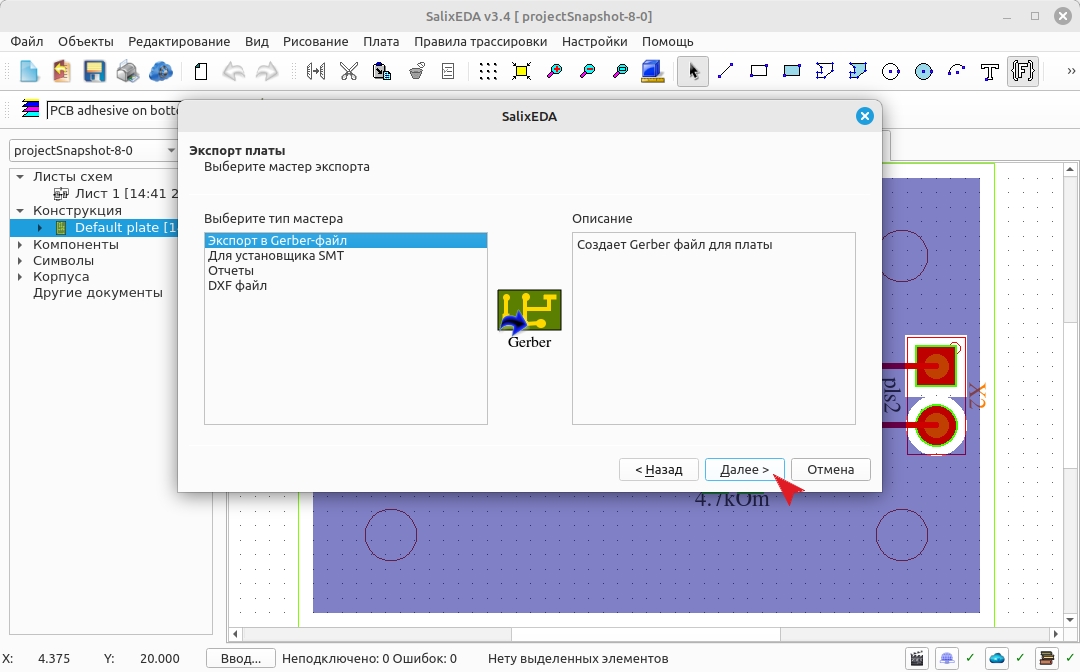Select the {F} field tool
Screen dimensions: 1080x672
[x=1023, y=71]
